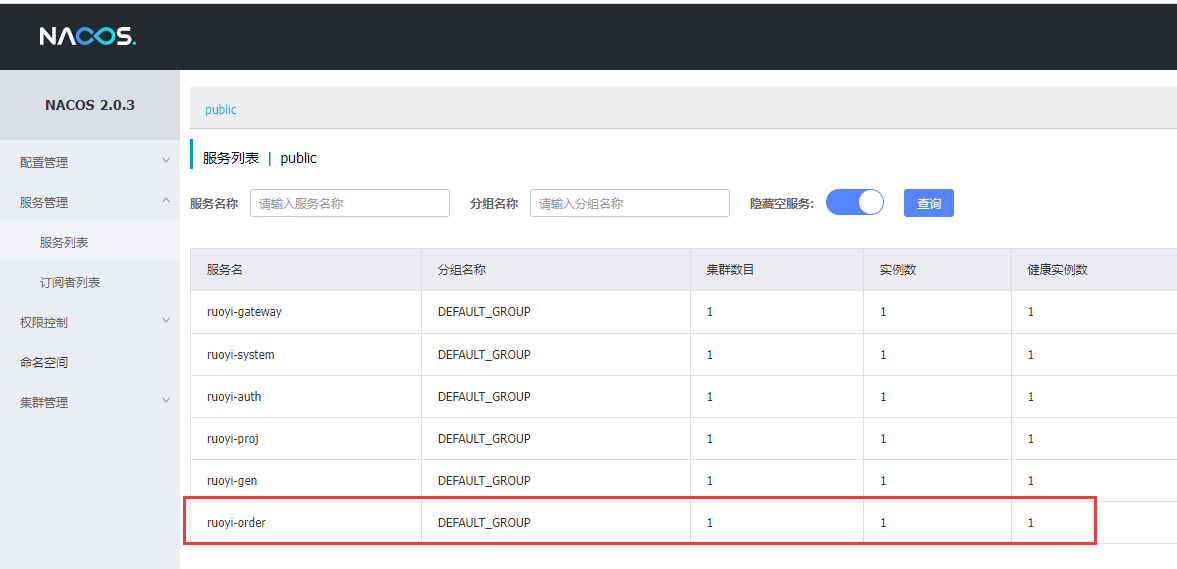Focus the 服务名称 input field
Viewport: 1177px width, 569px height.
(x=349, y=203)
